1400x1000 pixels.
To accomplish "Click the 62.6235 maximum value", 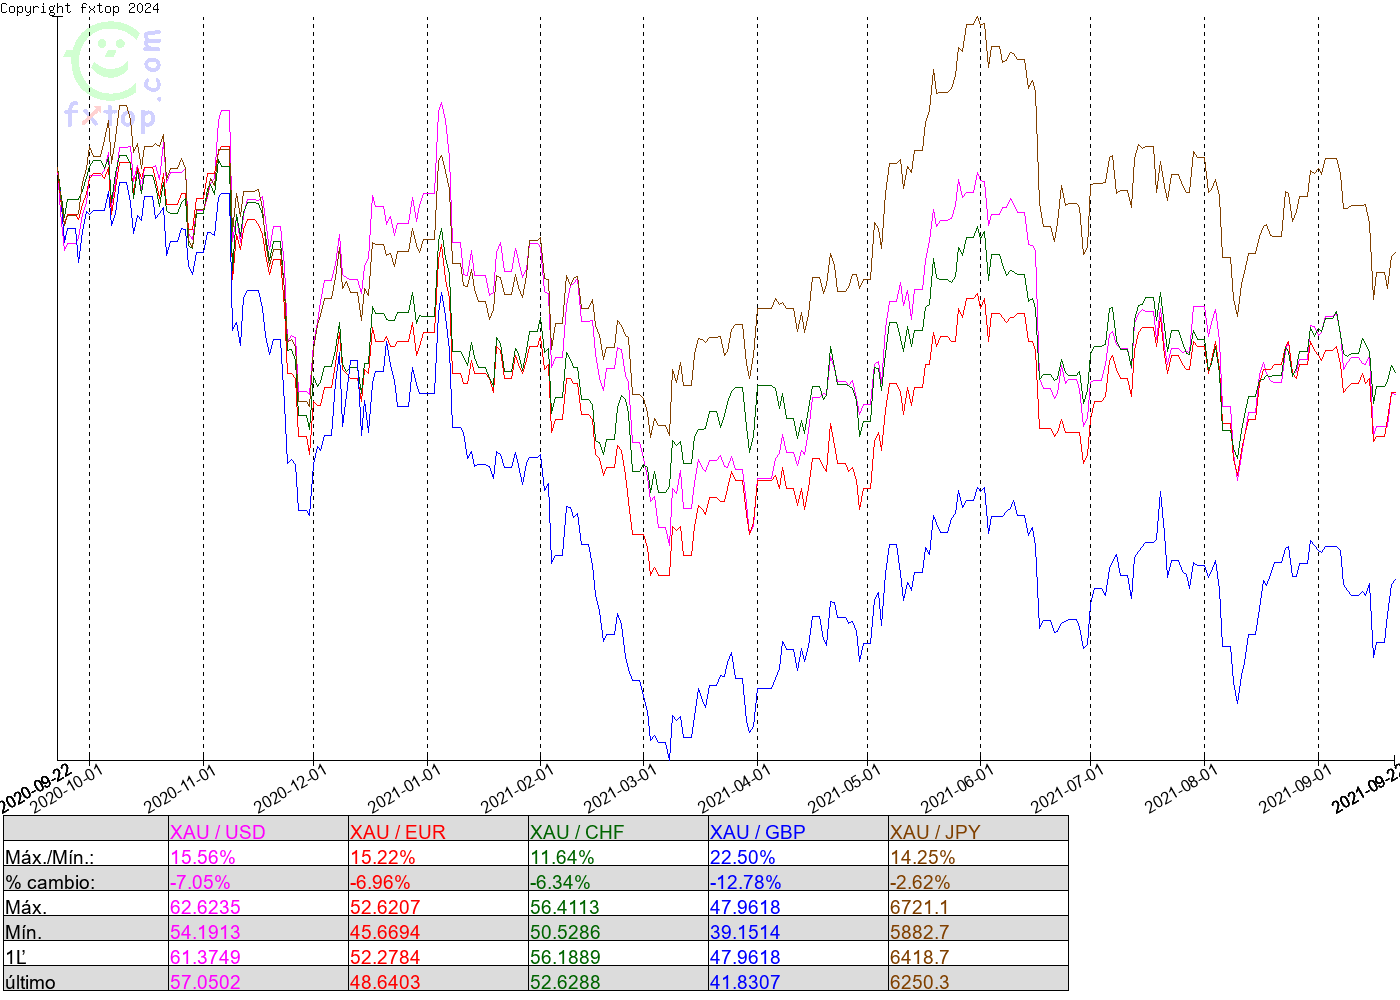I will pos(205,908).
